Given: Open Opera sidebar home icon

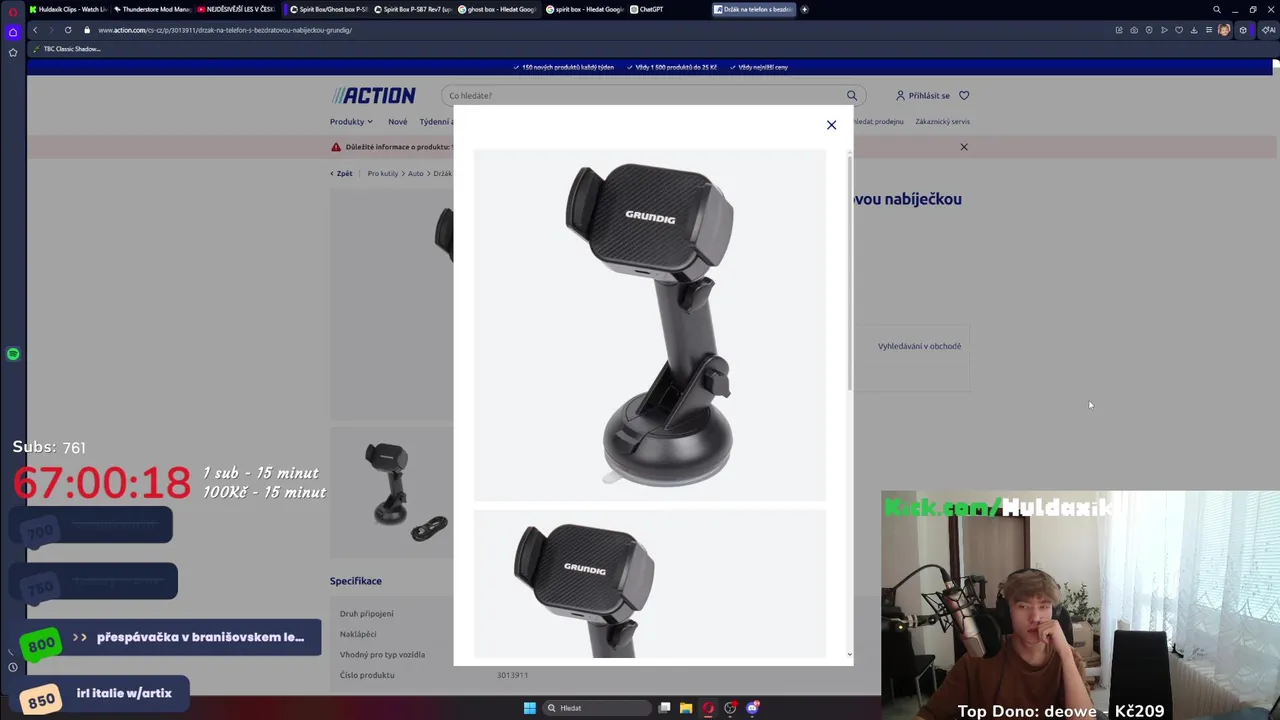Looking at the screenshot, I should (13, 32).
